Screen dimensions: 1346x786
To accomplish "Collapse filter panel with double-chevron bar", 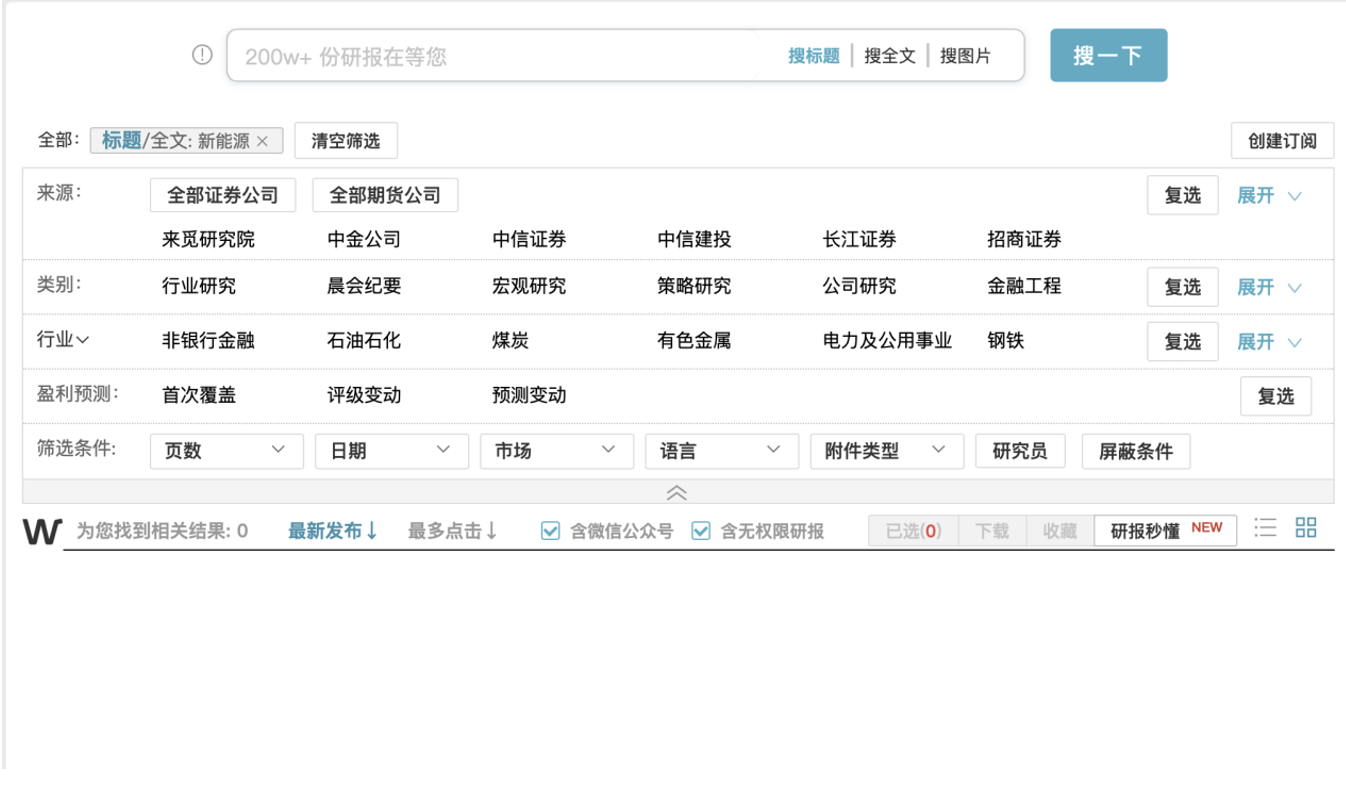I will coord(677,492).
